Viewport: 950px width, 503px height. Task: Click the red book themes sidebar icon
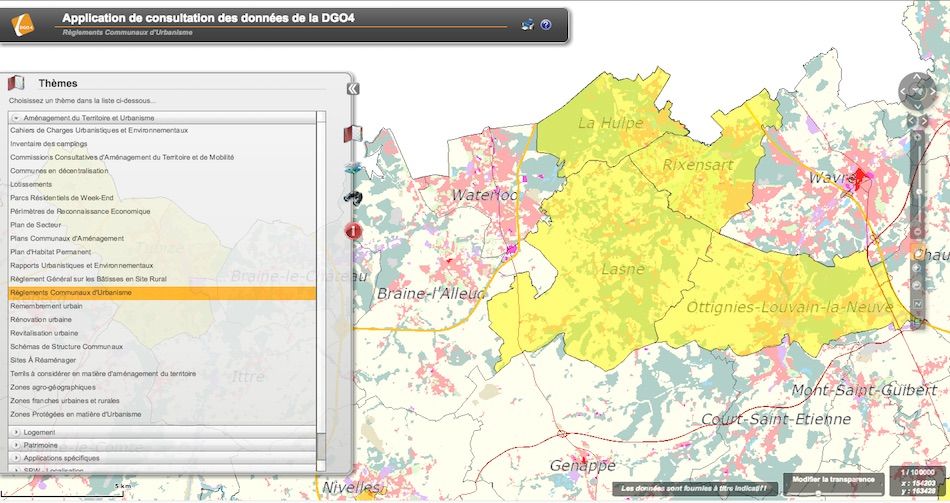tap(353, 133)
